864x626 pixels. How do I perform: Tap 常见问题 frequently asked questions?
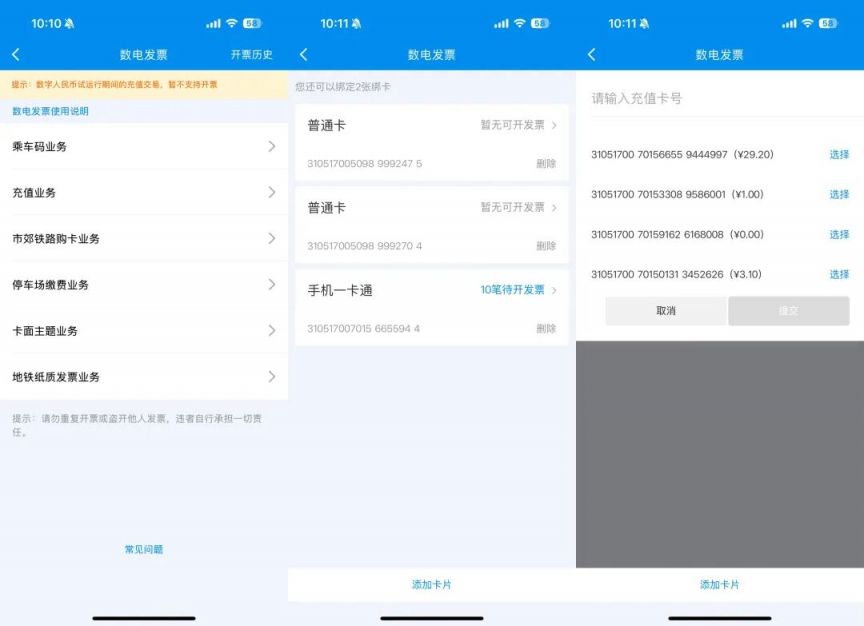coord(143,548)
